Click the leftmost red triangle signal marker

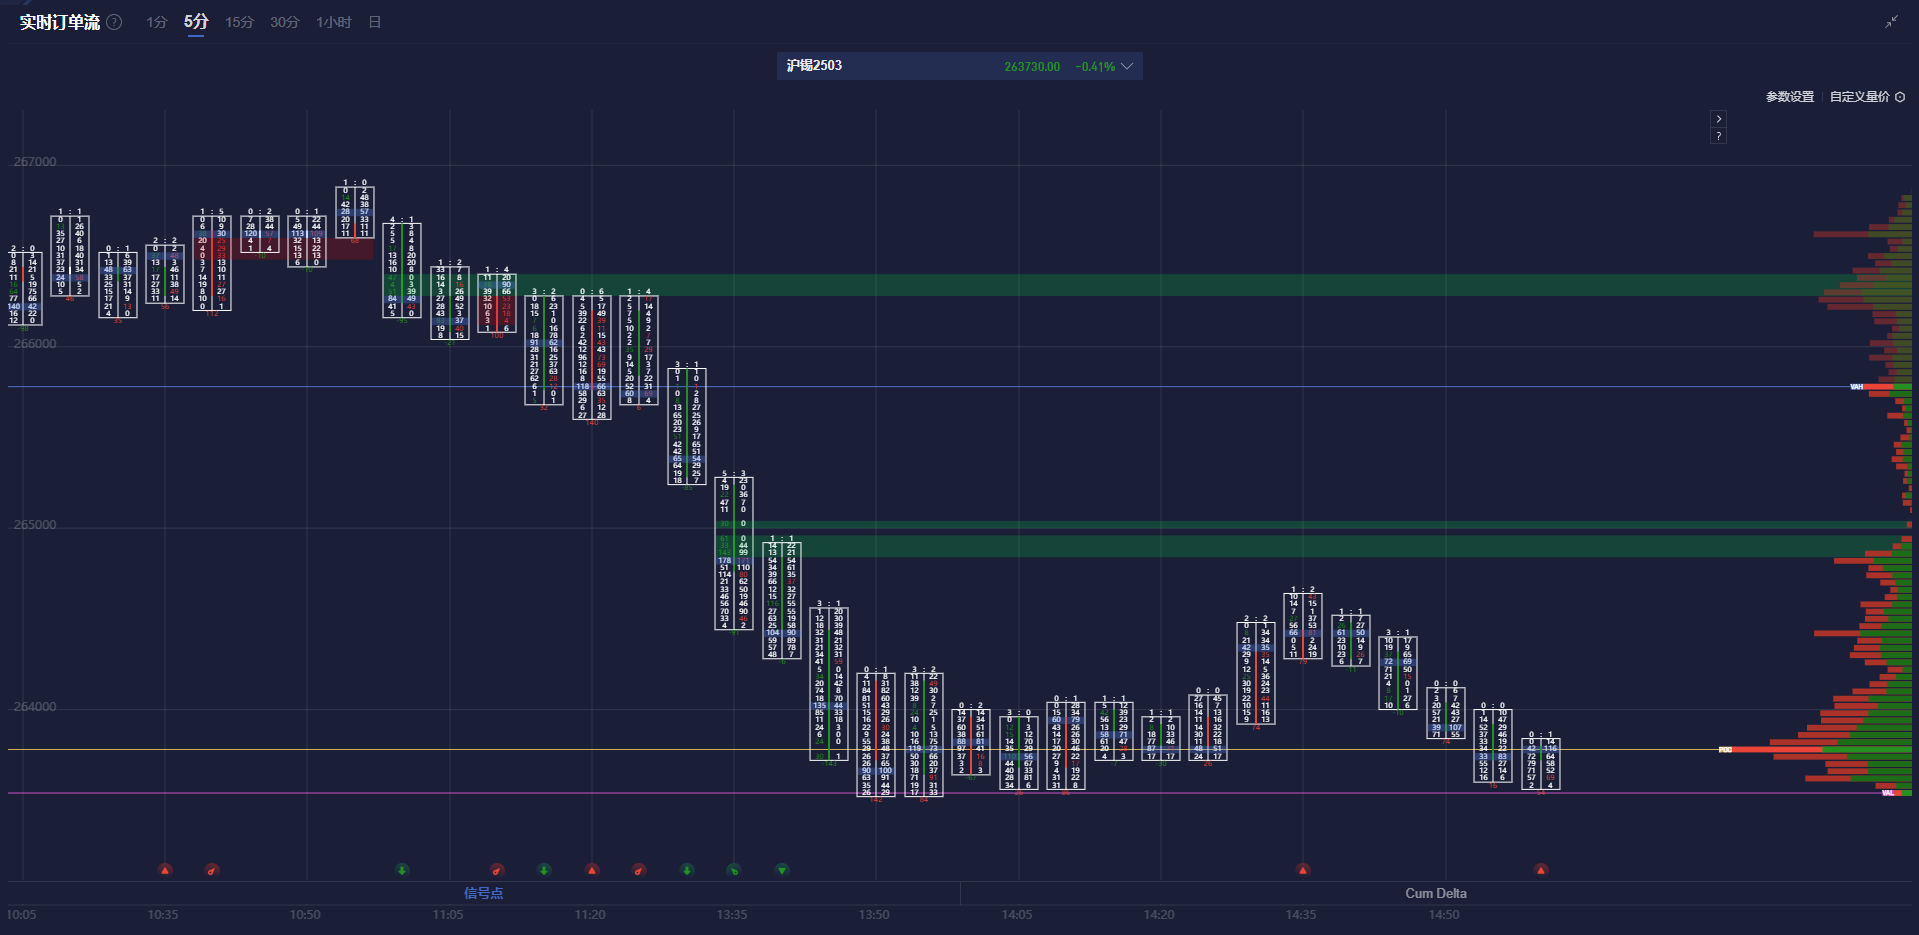(165, 870)
